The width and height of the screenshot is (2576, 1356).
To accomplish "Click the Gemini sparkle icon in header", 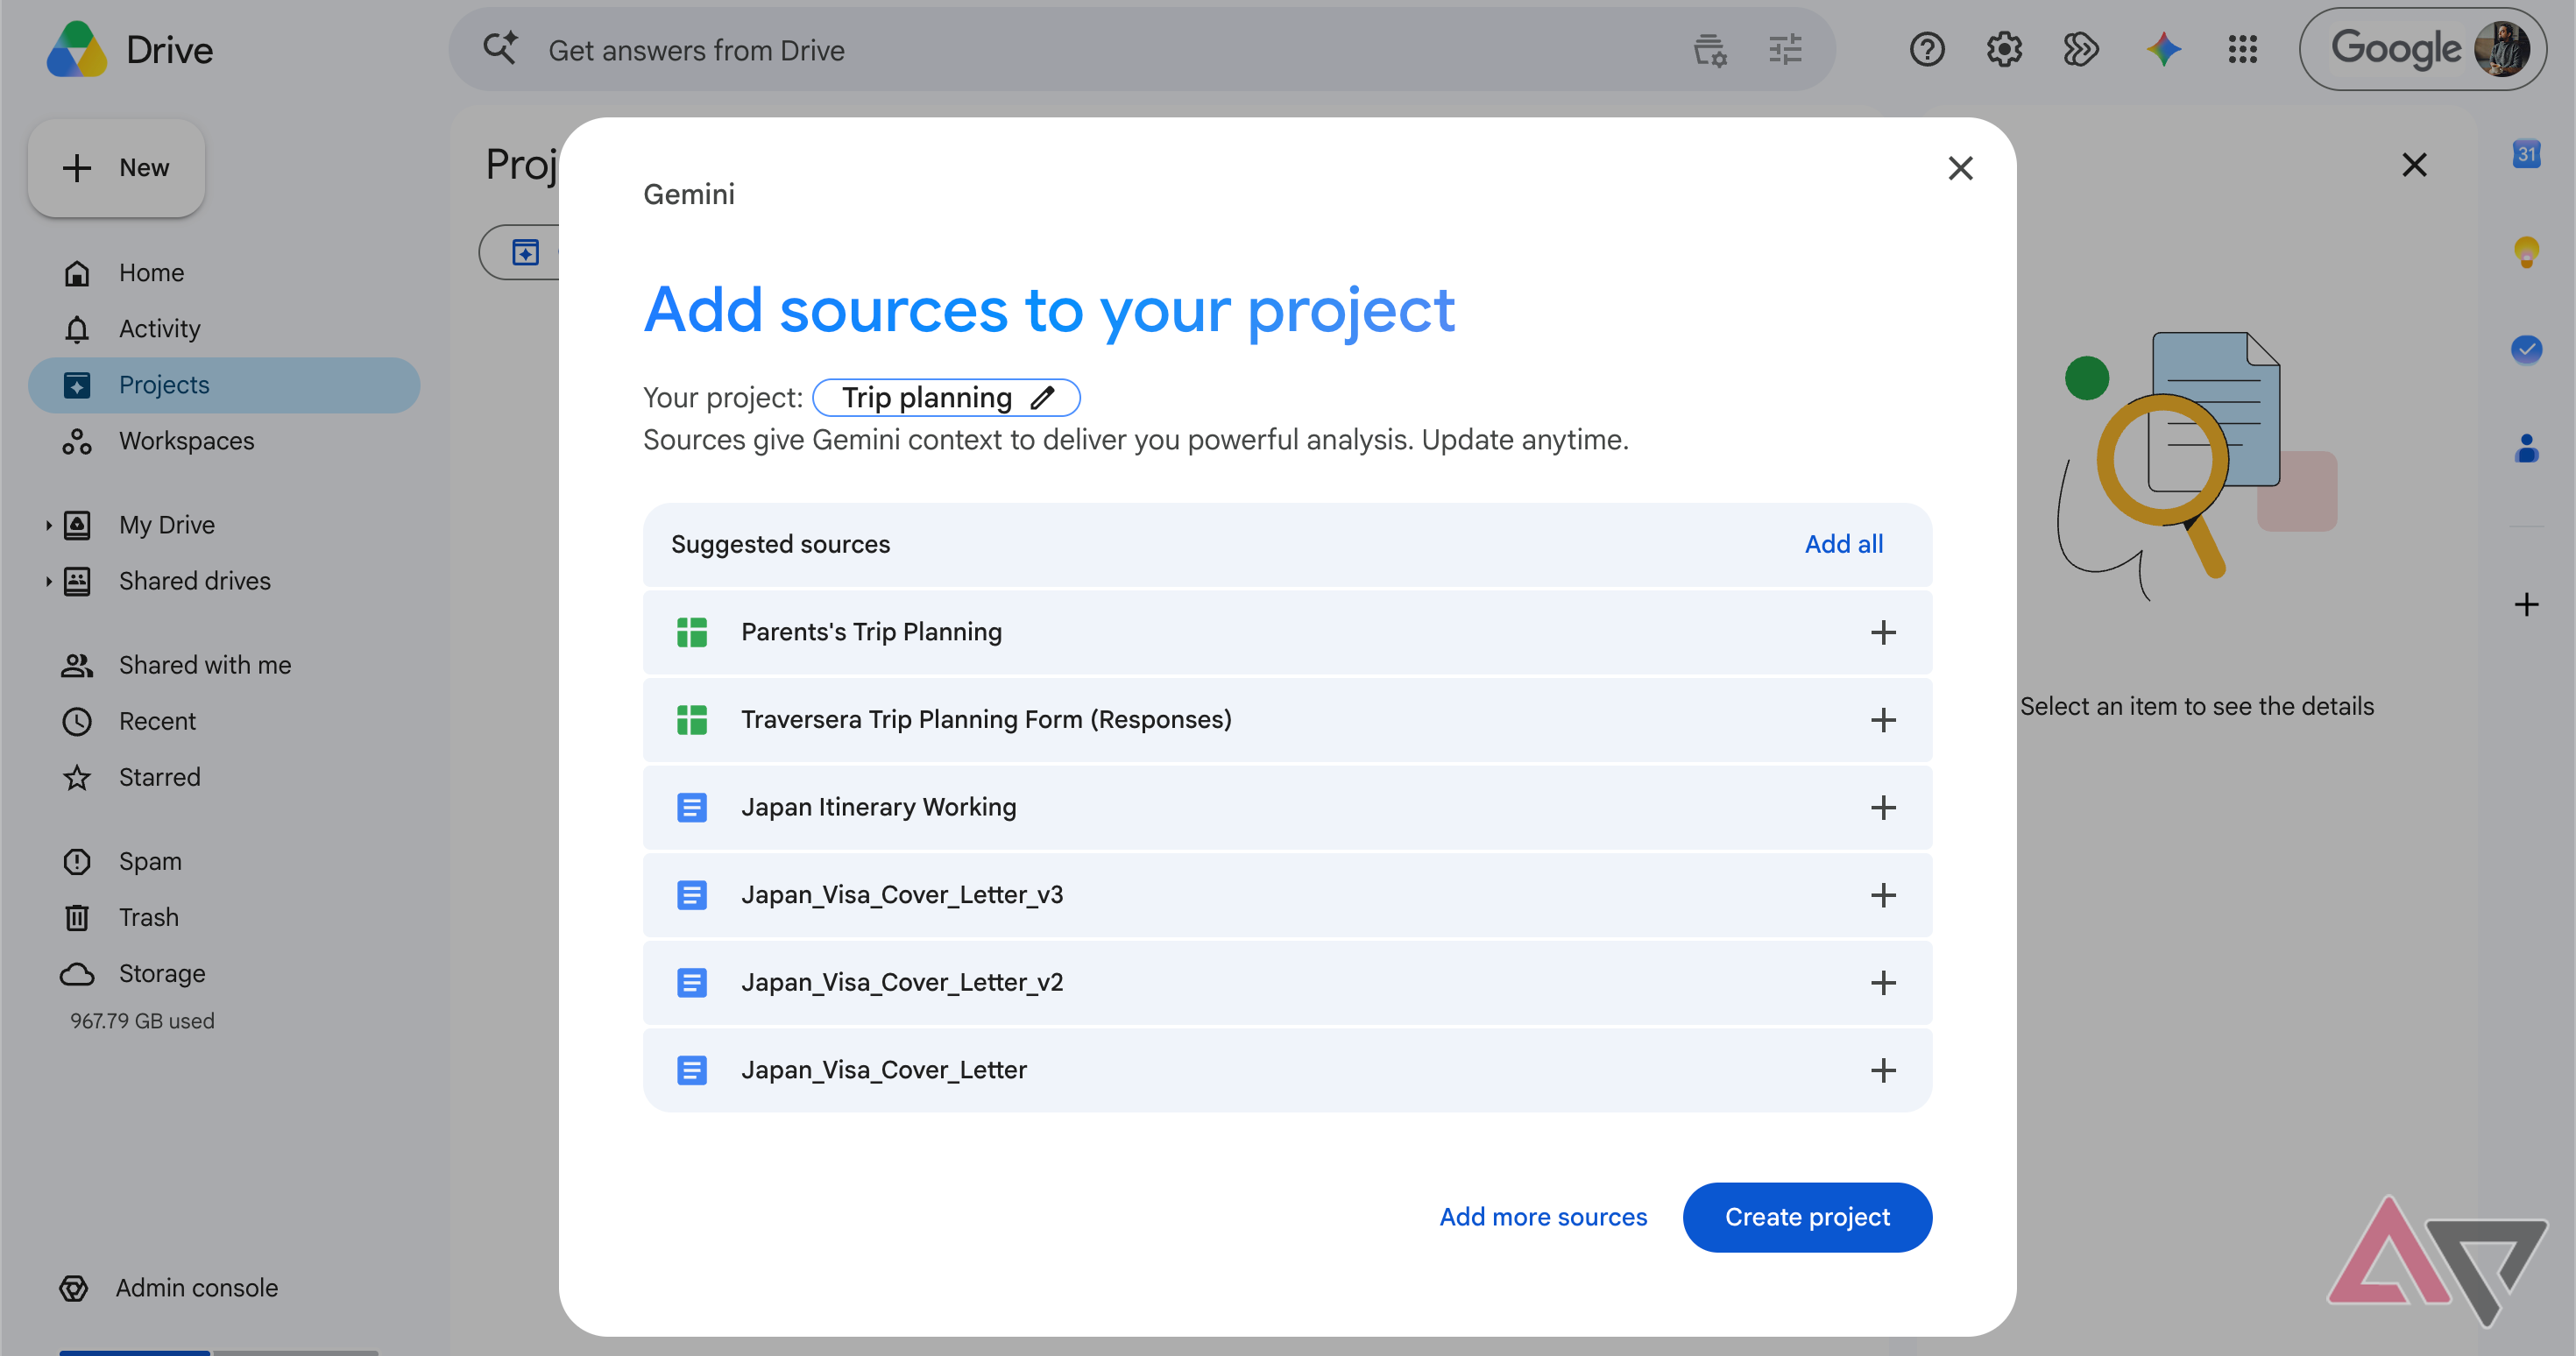I will tap(2163, 49).
